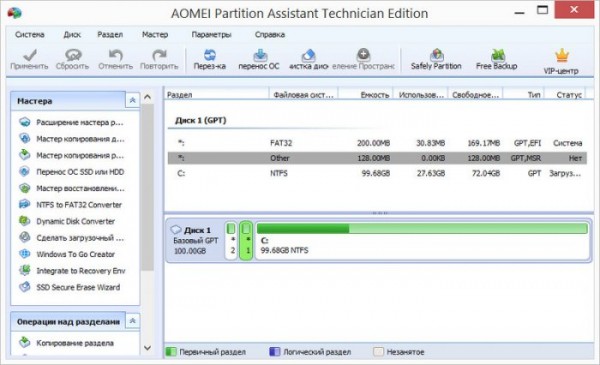Viewport: 600px width, 365px height.
Task: Open Мастер восстановлени... recovery wizard
Action: [x=80, y=188]
